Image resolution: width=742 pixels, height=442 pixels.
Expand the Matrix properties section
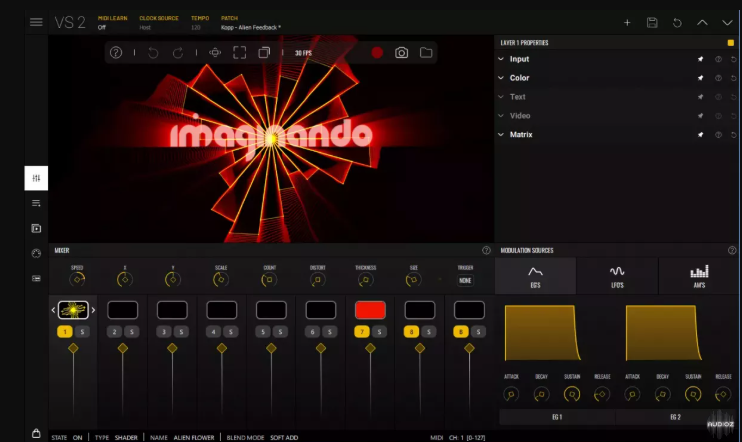pos(520,134)
